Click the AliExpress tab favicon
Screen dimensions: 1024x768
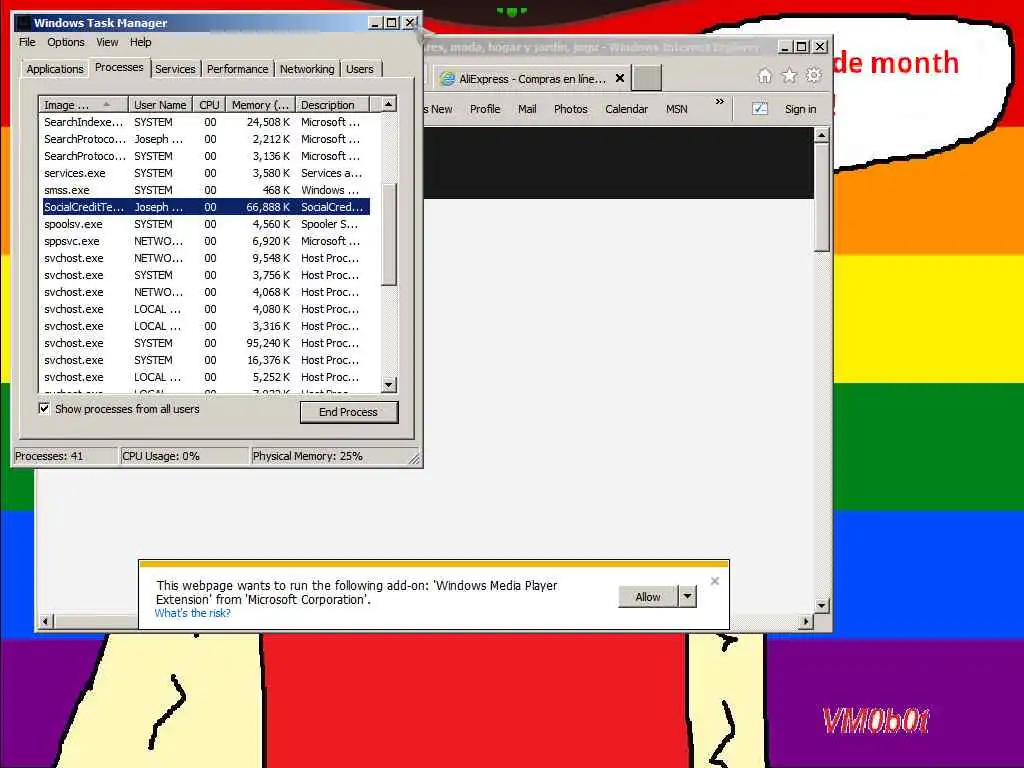click(447, 78)
